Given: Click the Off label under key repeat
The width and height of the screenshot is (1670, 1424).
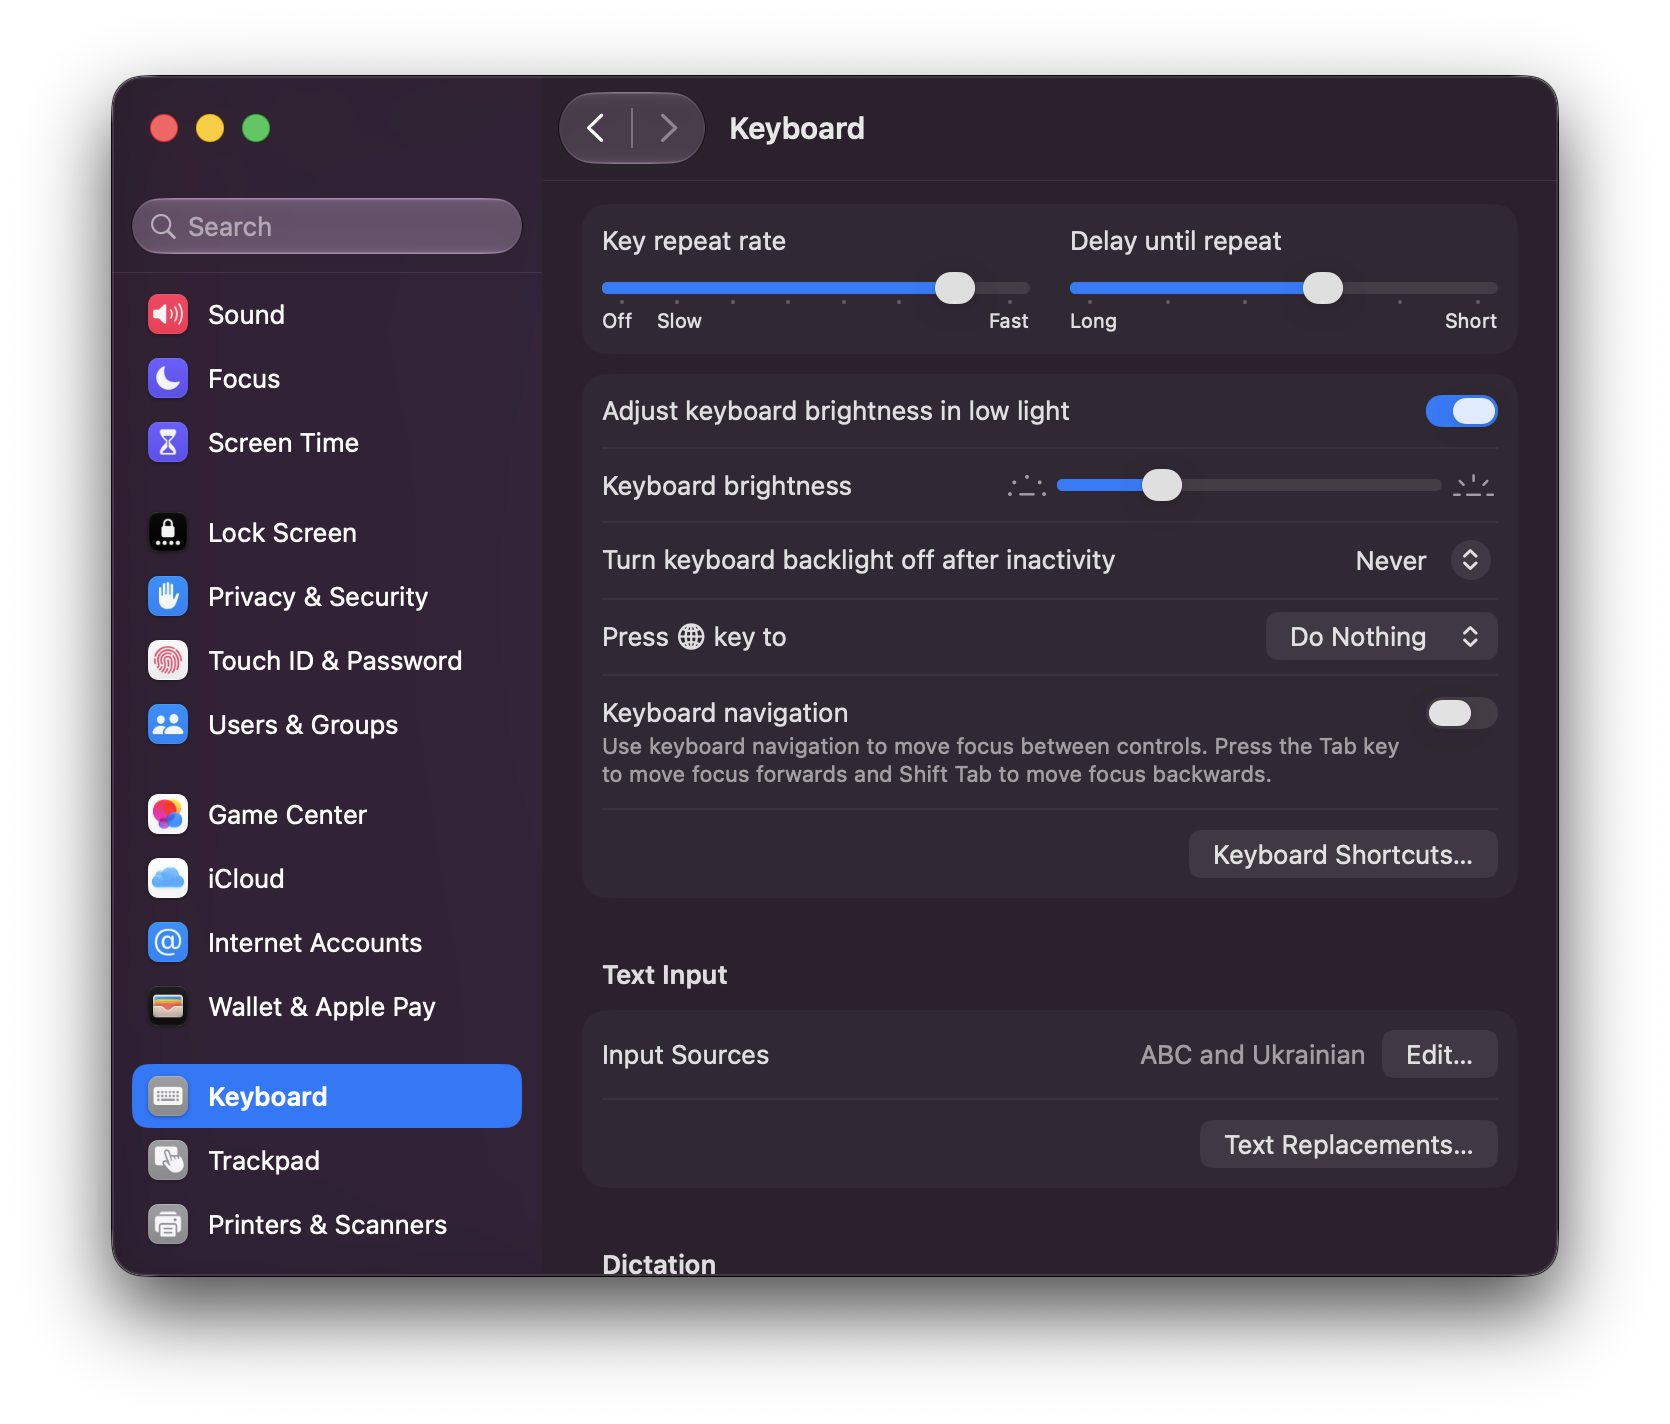Looking at the screenshot, I should tap(617, 321).
